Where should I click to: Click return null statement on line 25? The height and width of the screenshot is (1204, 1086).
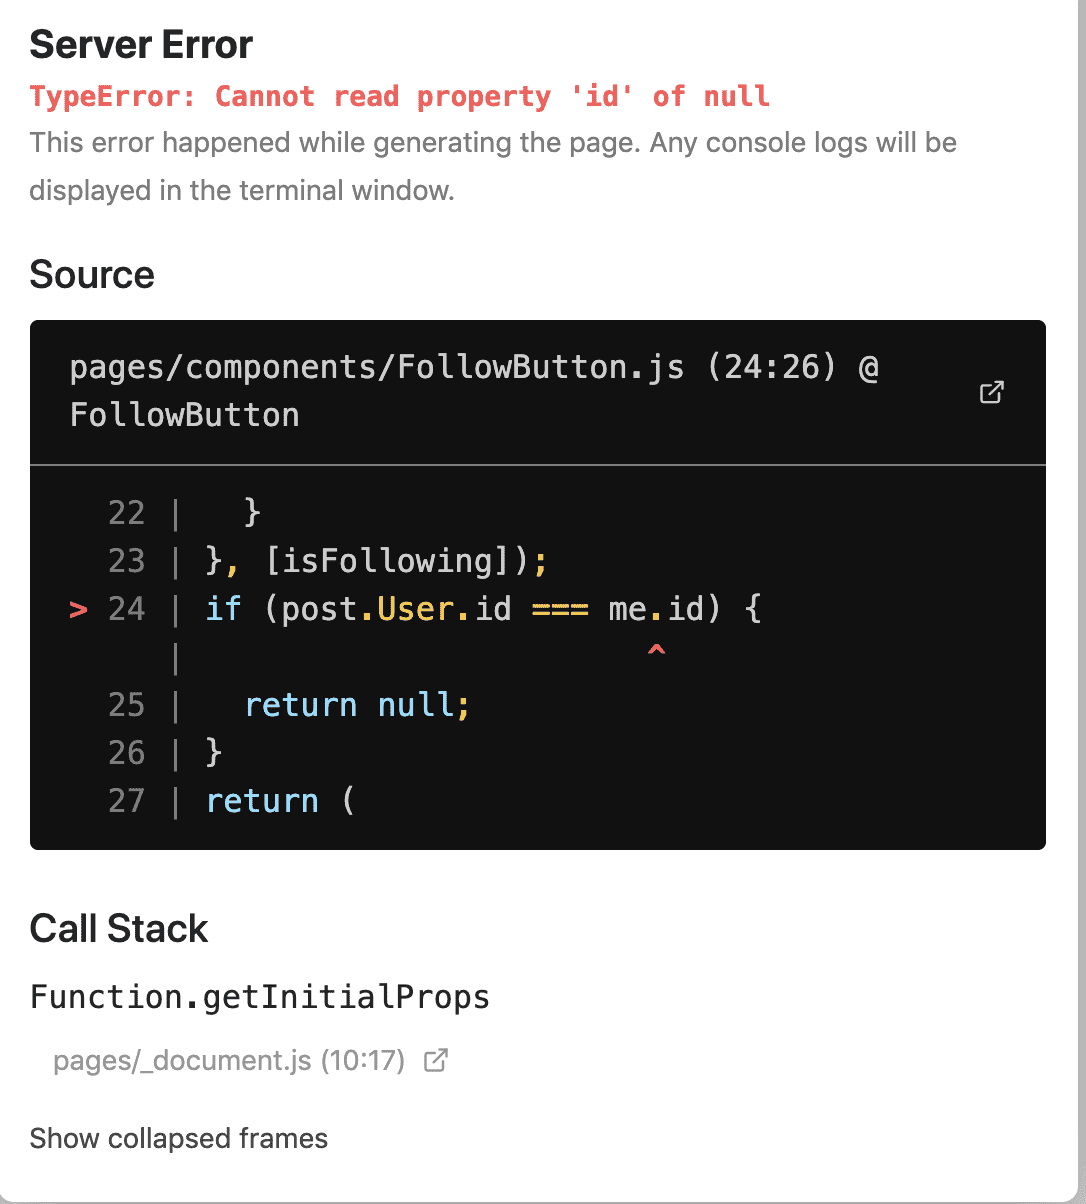(x=357, y=705)
